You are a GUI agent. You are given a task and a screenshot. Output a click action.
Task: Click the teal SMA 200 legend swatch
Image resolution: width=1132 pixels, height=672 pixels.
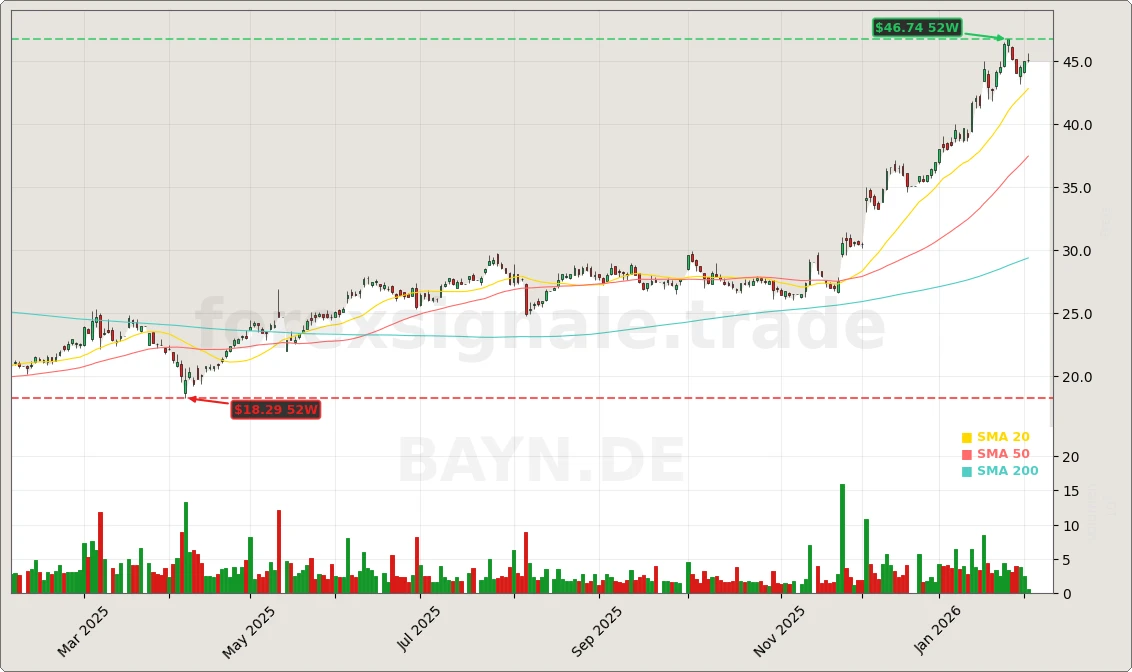tap(966, 470)
